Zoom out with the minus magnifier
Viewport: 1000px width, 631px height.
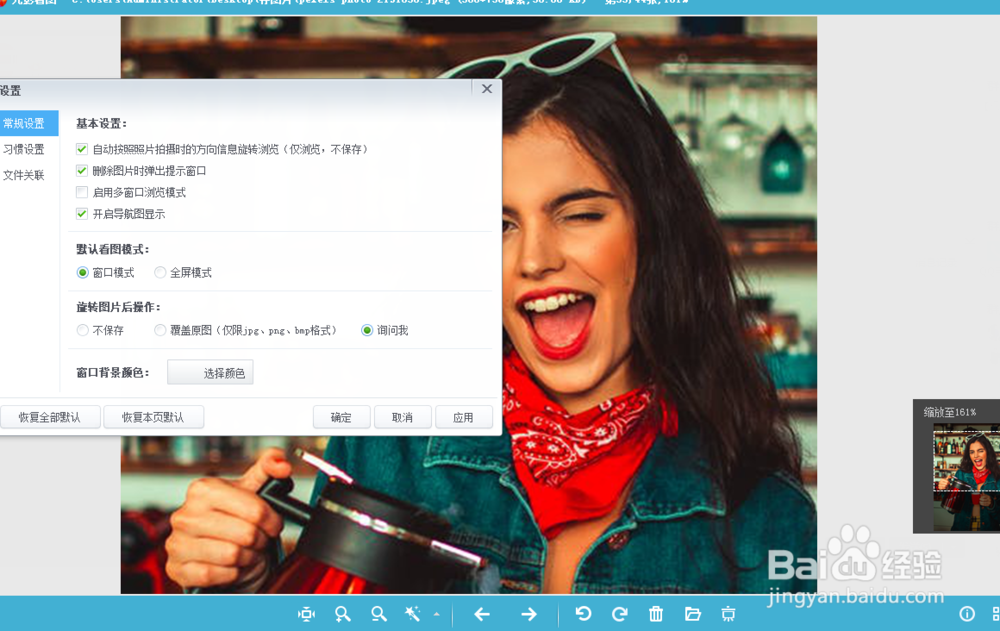(x=379, y=614)
